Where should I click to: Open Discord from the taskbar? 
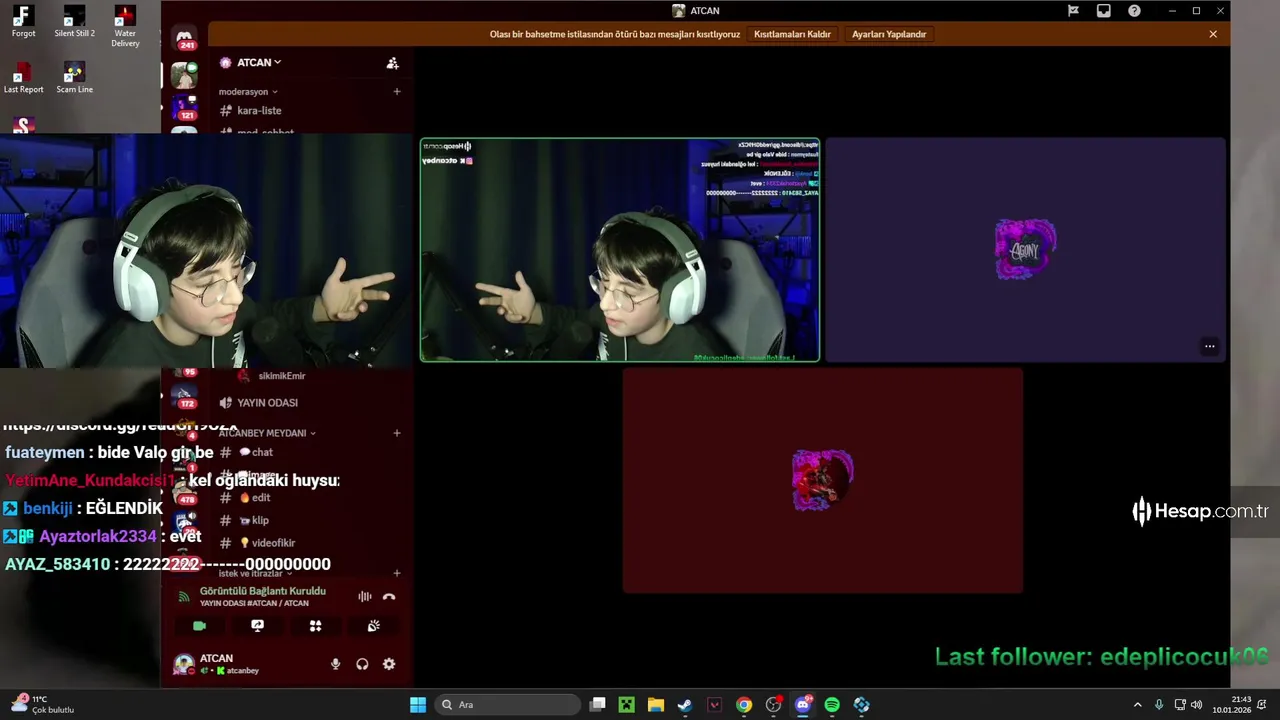point(803,705)
